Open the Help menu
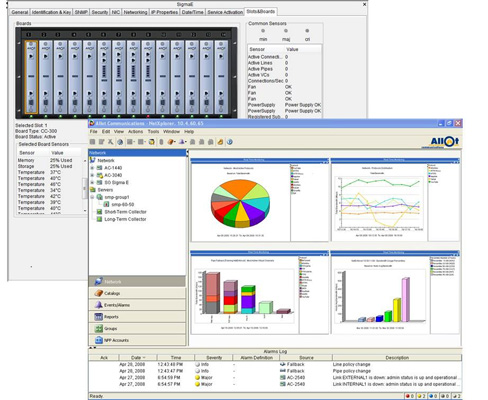Screen dimensions: 488x400 [x=189, y=132]
